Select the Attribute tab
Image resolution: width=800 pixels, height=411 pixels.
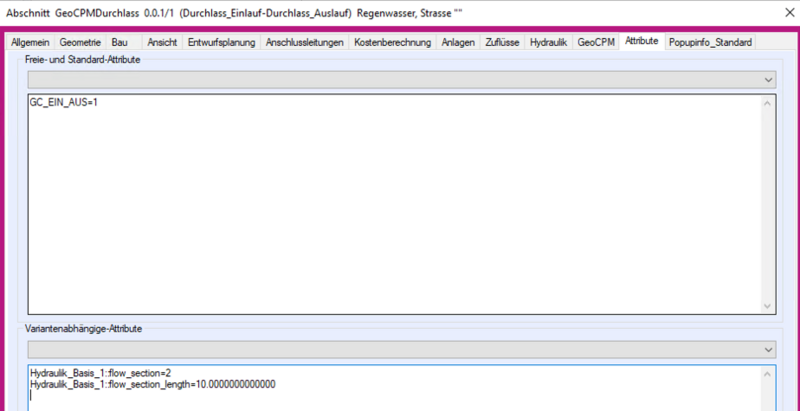click(642, 42)
